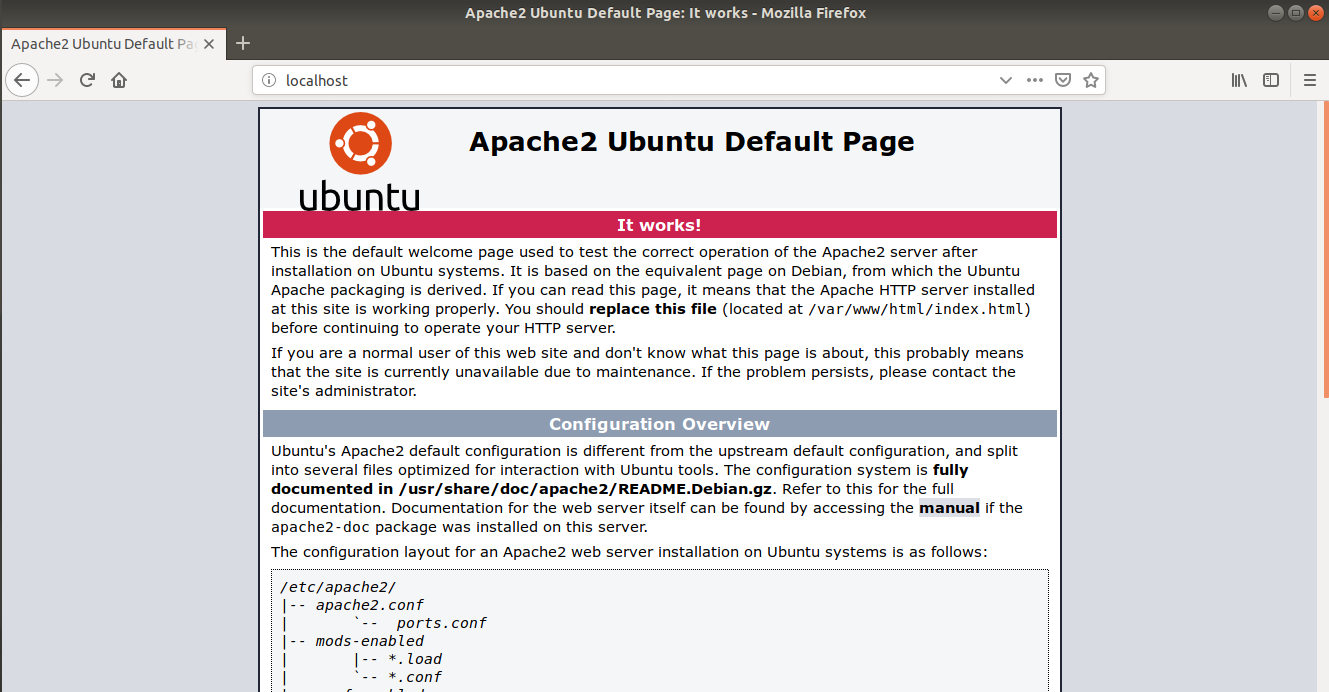The width and height of the screenshot is (1329, 692).
Task: Click the "It works!" banner
Action: 659,225
